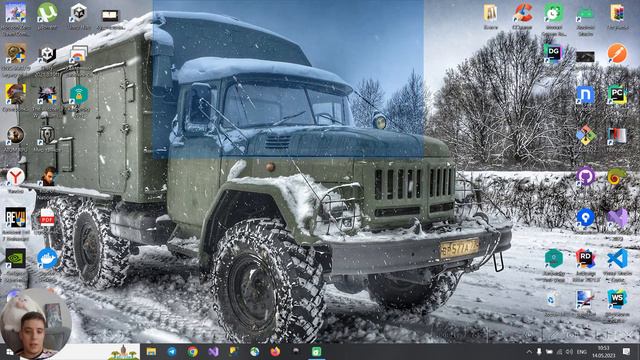Open the uTorrent desktop shortcut

click(47, 13)
